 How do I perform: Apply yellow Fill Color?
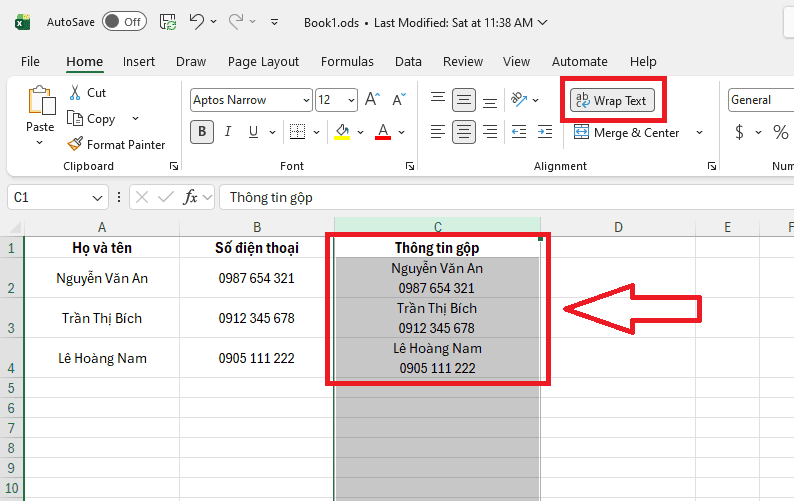tap(342, 132)
